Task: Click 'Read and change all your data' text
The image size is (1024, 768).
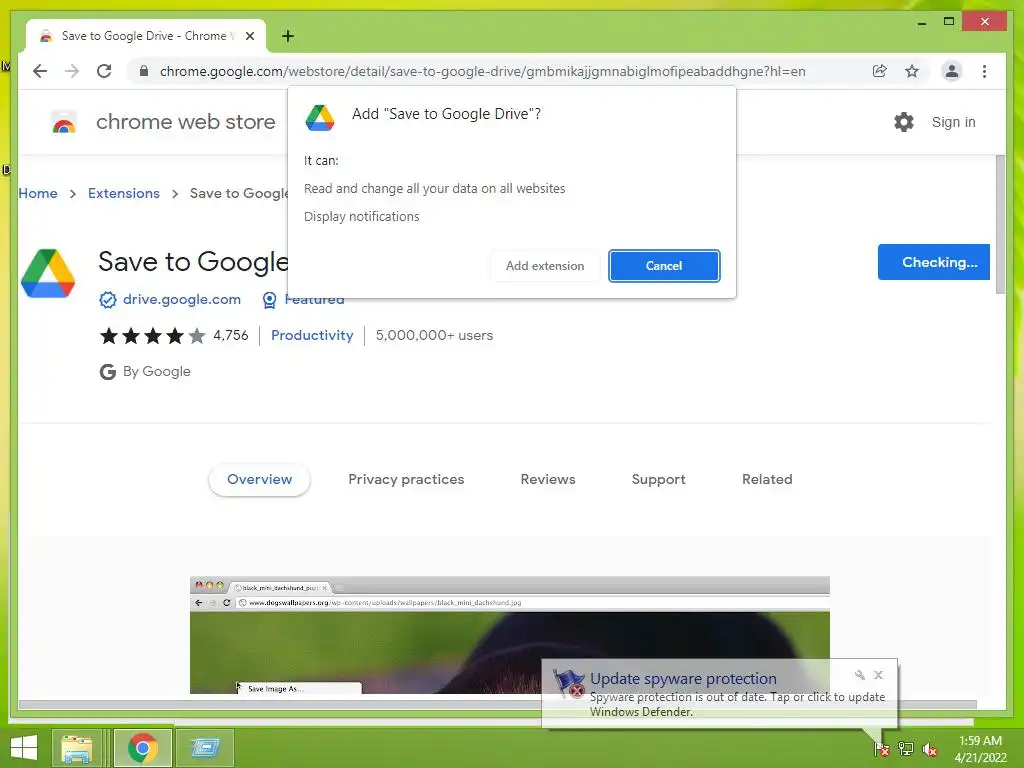Action: (x=434, y=189)
